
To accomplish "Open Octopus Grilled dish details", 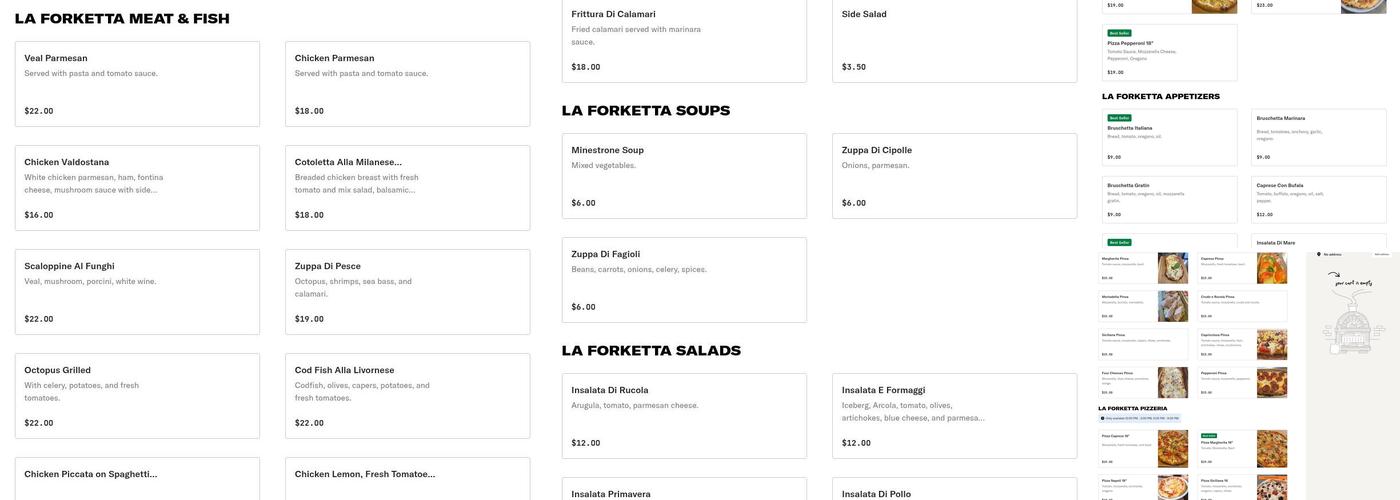I will (137, 396).
